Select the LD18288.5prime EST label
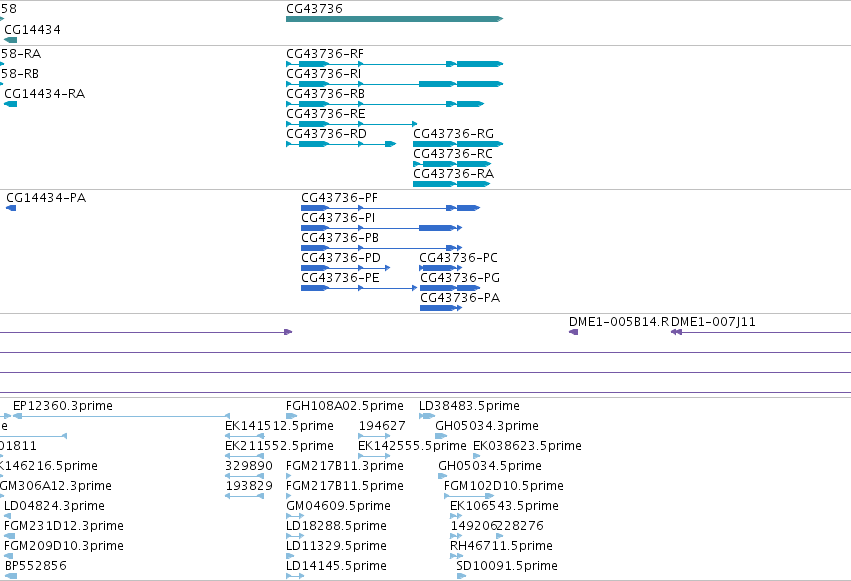 tap(336, 527)
